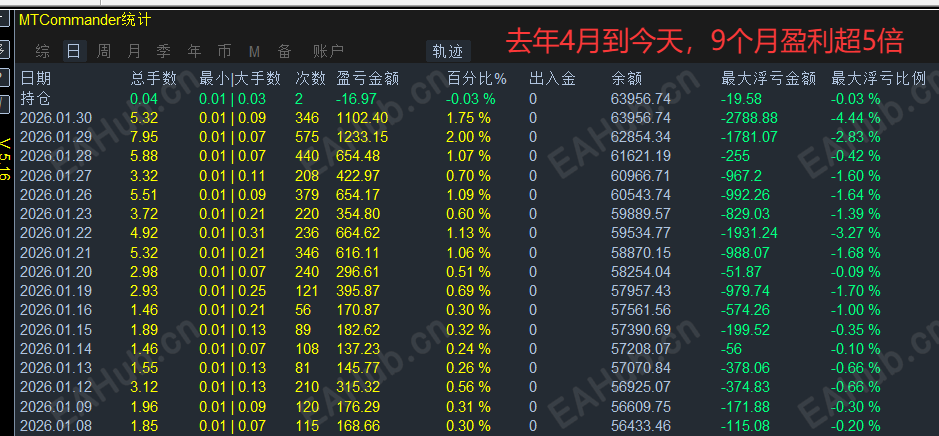
Task: Click profit amount 1102.40
Action: [x=362, y=118]
